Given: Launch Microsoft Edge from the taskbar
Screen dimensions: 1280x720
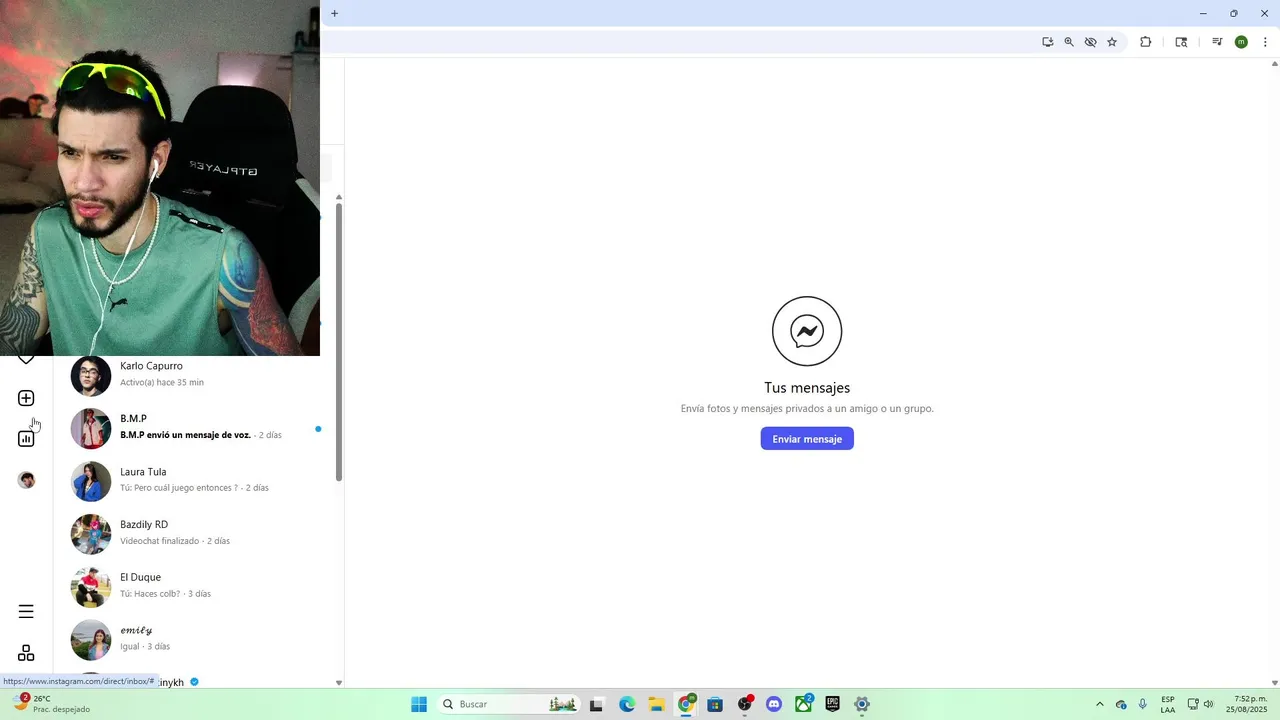Looking at the screenshot, I should point(627,704).
